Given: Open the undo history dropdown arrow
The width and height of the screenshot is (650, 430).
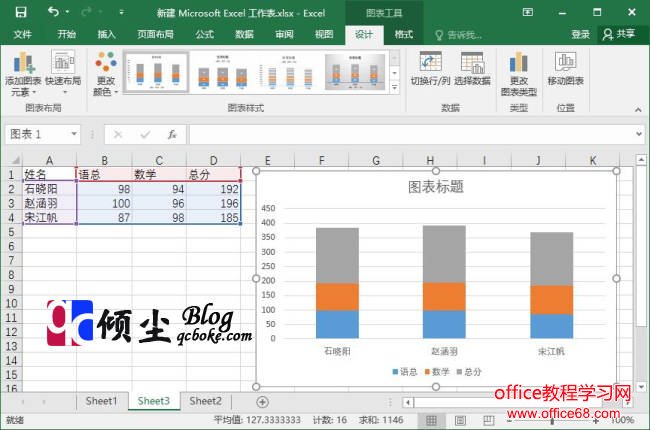Looking at the screenshot, I should coord(68,12).
